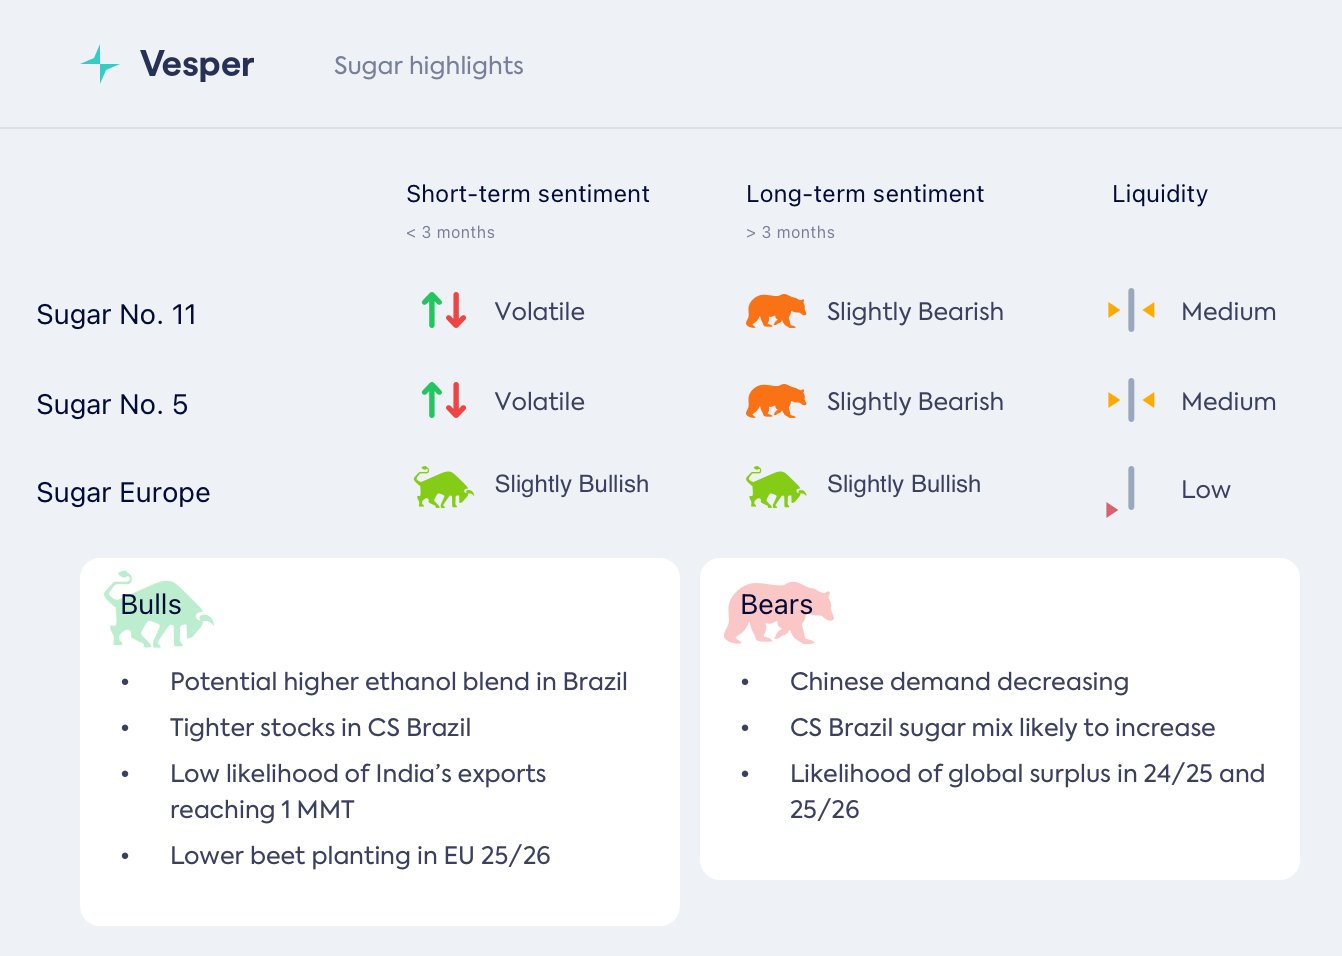Select the Liquidity column header
Viewport: 1342px width, 956px height.
pyautogui.click(x=1159, y=194)
